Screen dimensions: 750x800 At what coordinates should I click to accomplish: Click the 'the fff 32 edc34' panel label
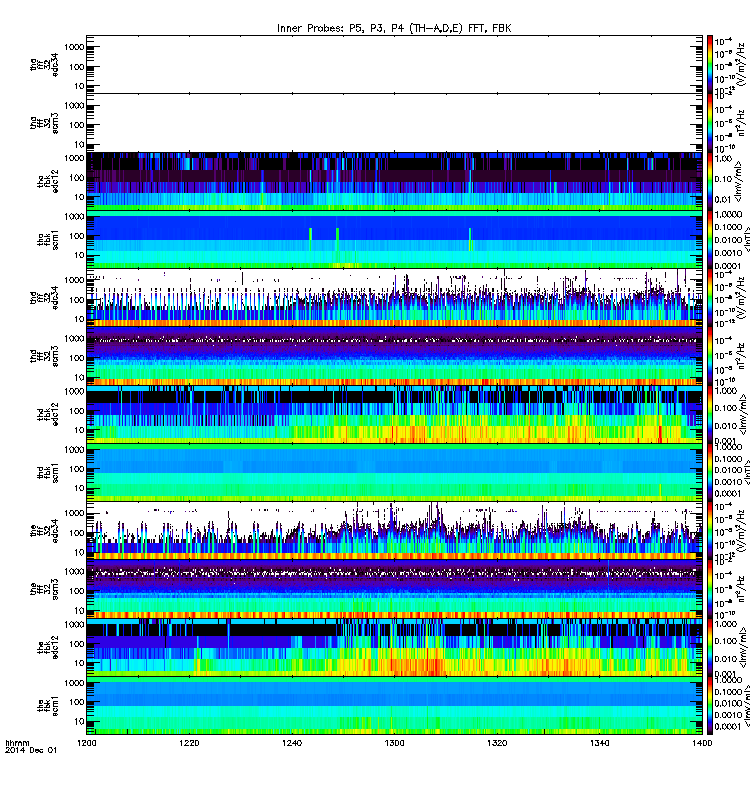(x=44, y=531)
